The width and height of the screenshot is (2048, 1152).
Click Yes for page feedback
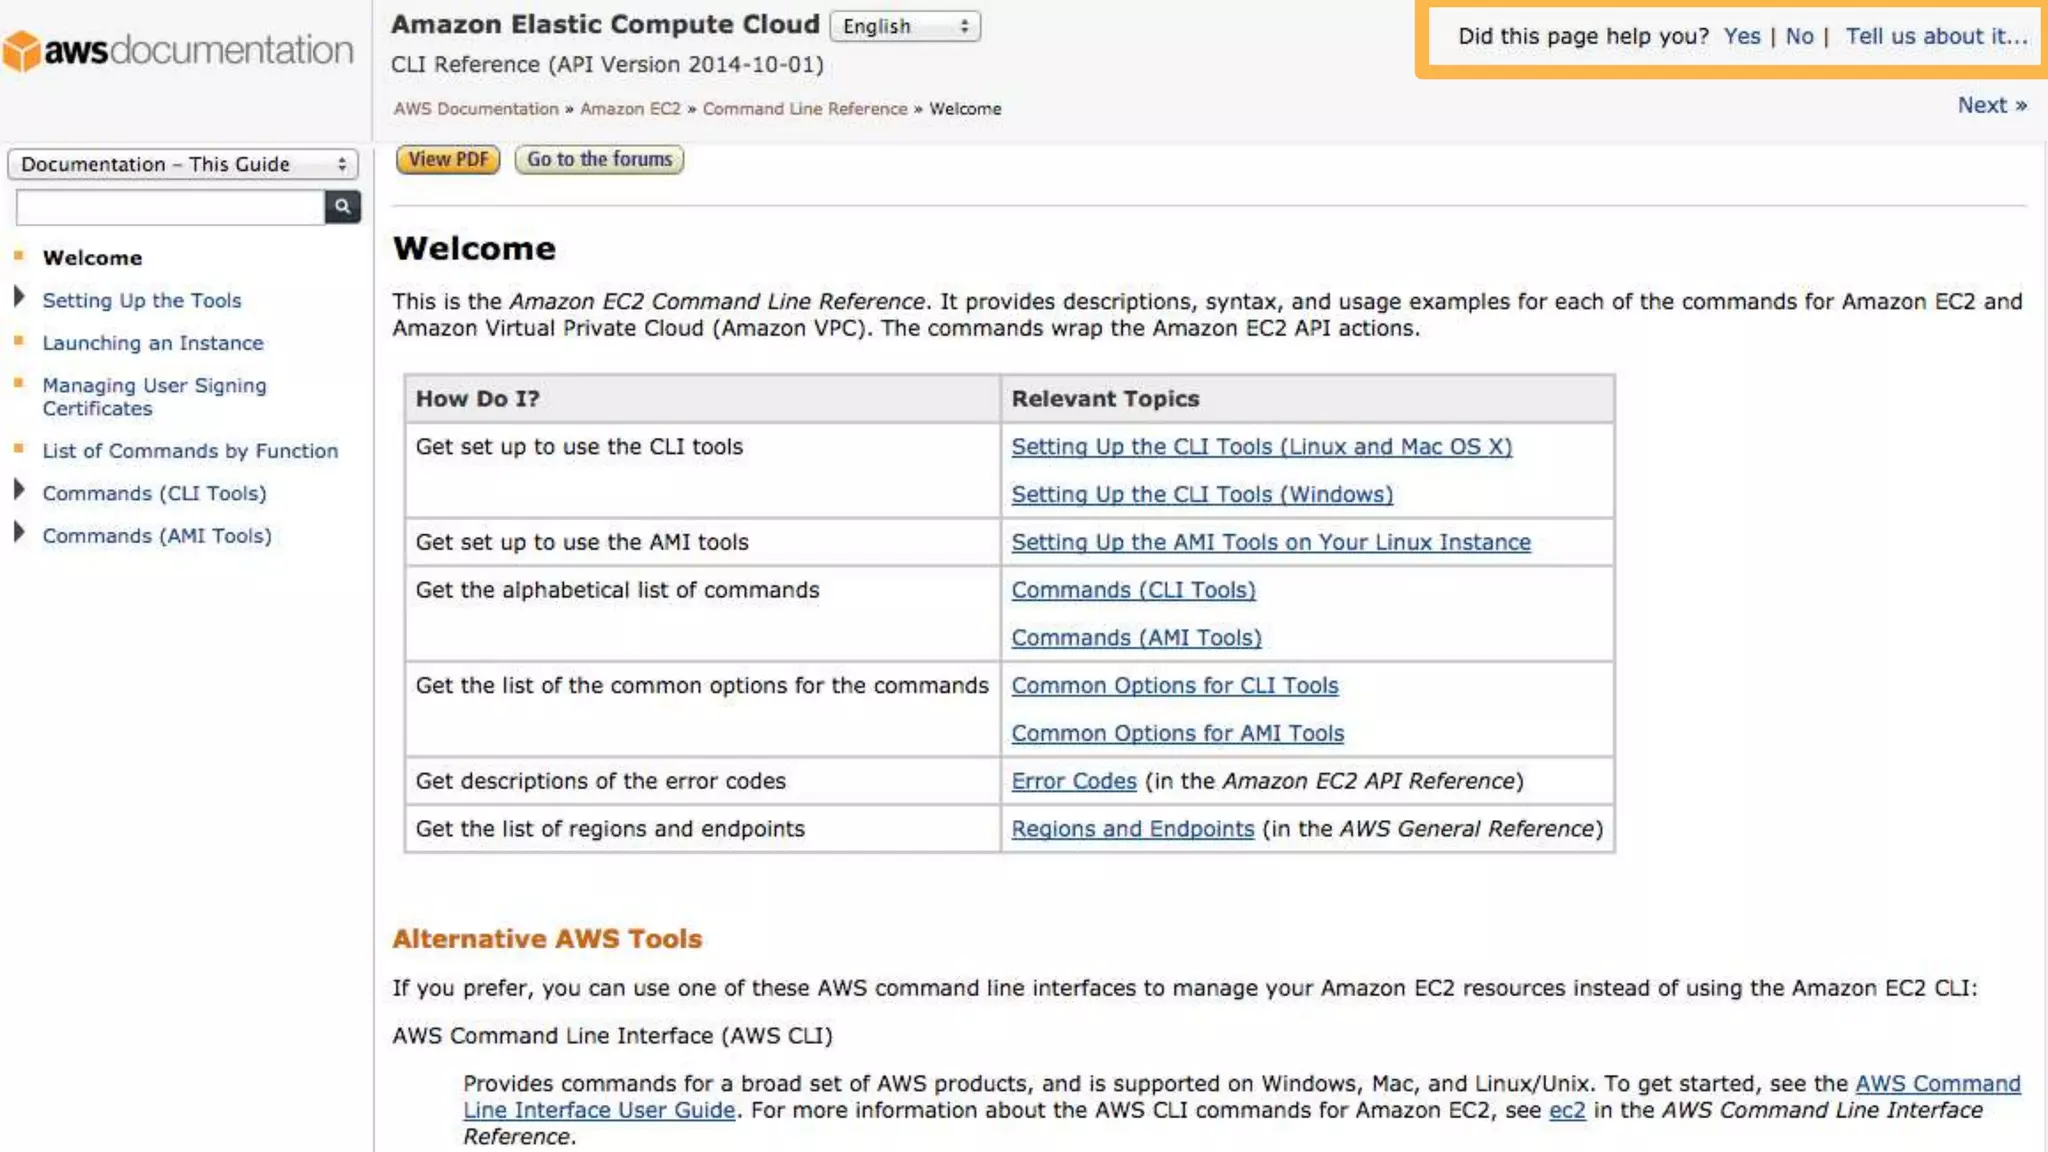click(1741, 37)
